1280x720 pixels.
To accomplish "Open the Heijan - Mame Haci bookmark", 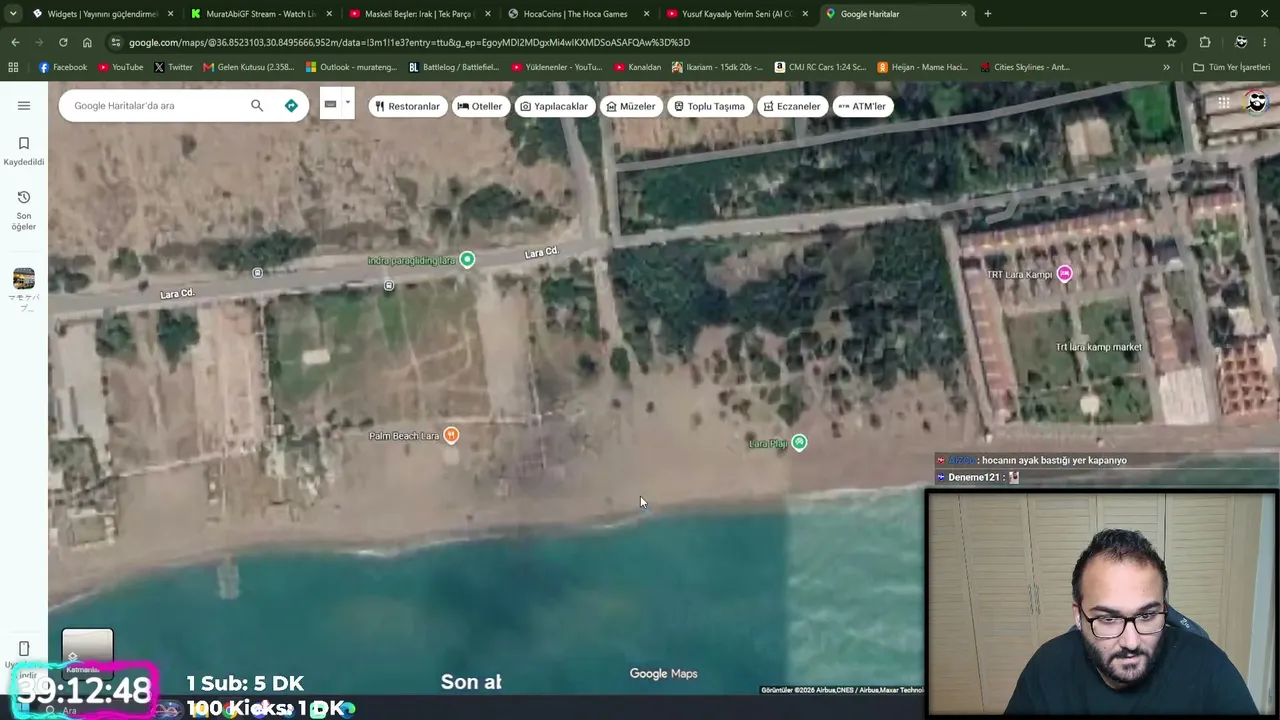I will [x=922, y=67].
